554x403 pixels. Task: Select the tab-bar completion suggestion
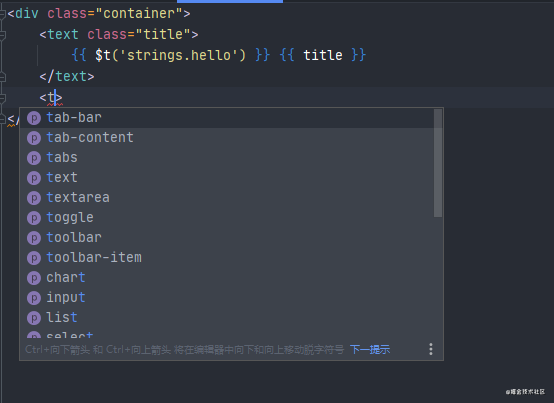coord(226,118)
